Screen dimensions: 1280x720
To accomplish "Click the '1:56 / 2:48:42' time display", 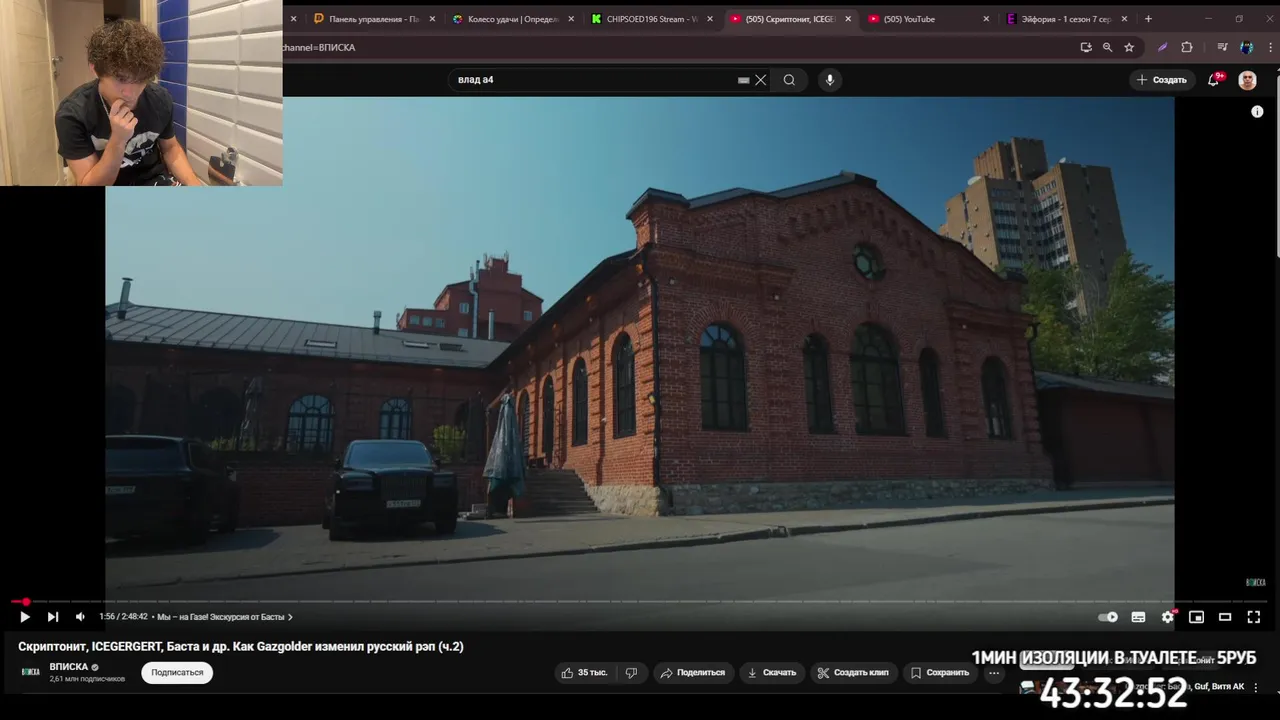I will coord(123,617).
